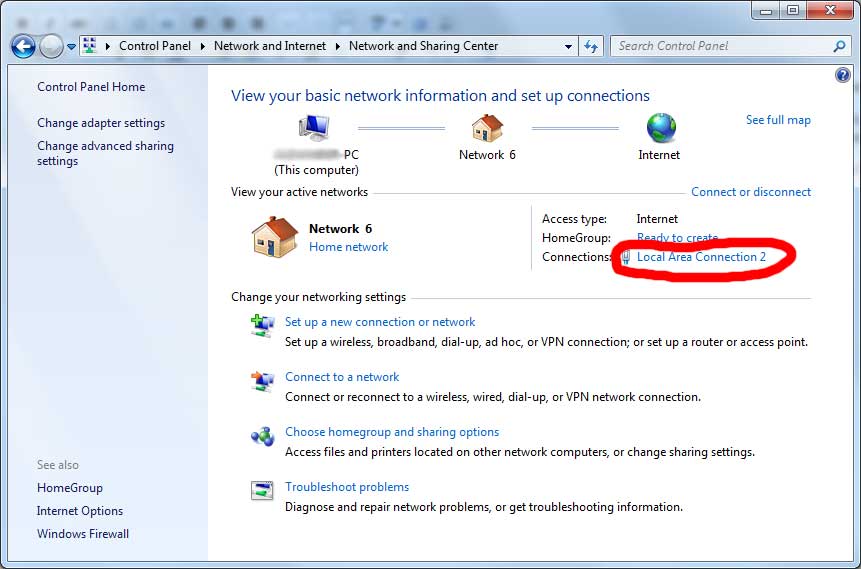Click the network plug icon beside Local Area Connection 2
The image size is (861, 569).
[x=626, y=257]
